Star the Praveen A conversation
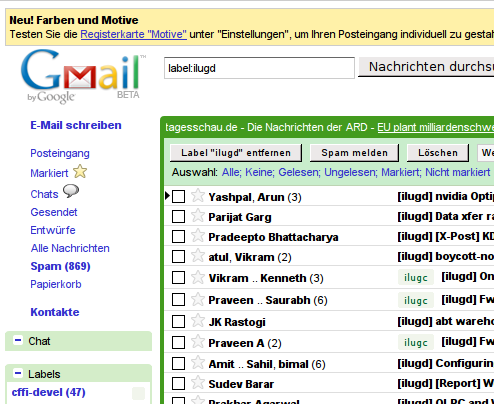 click(198, 342)
